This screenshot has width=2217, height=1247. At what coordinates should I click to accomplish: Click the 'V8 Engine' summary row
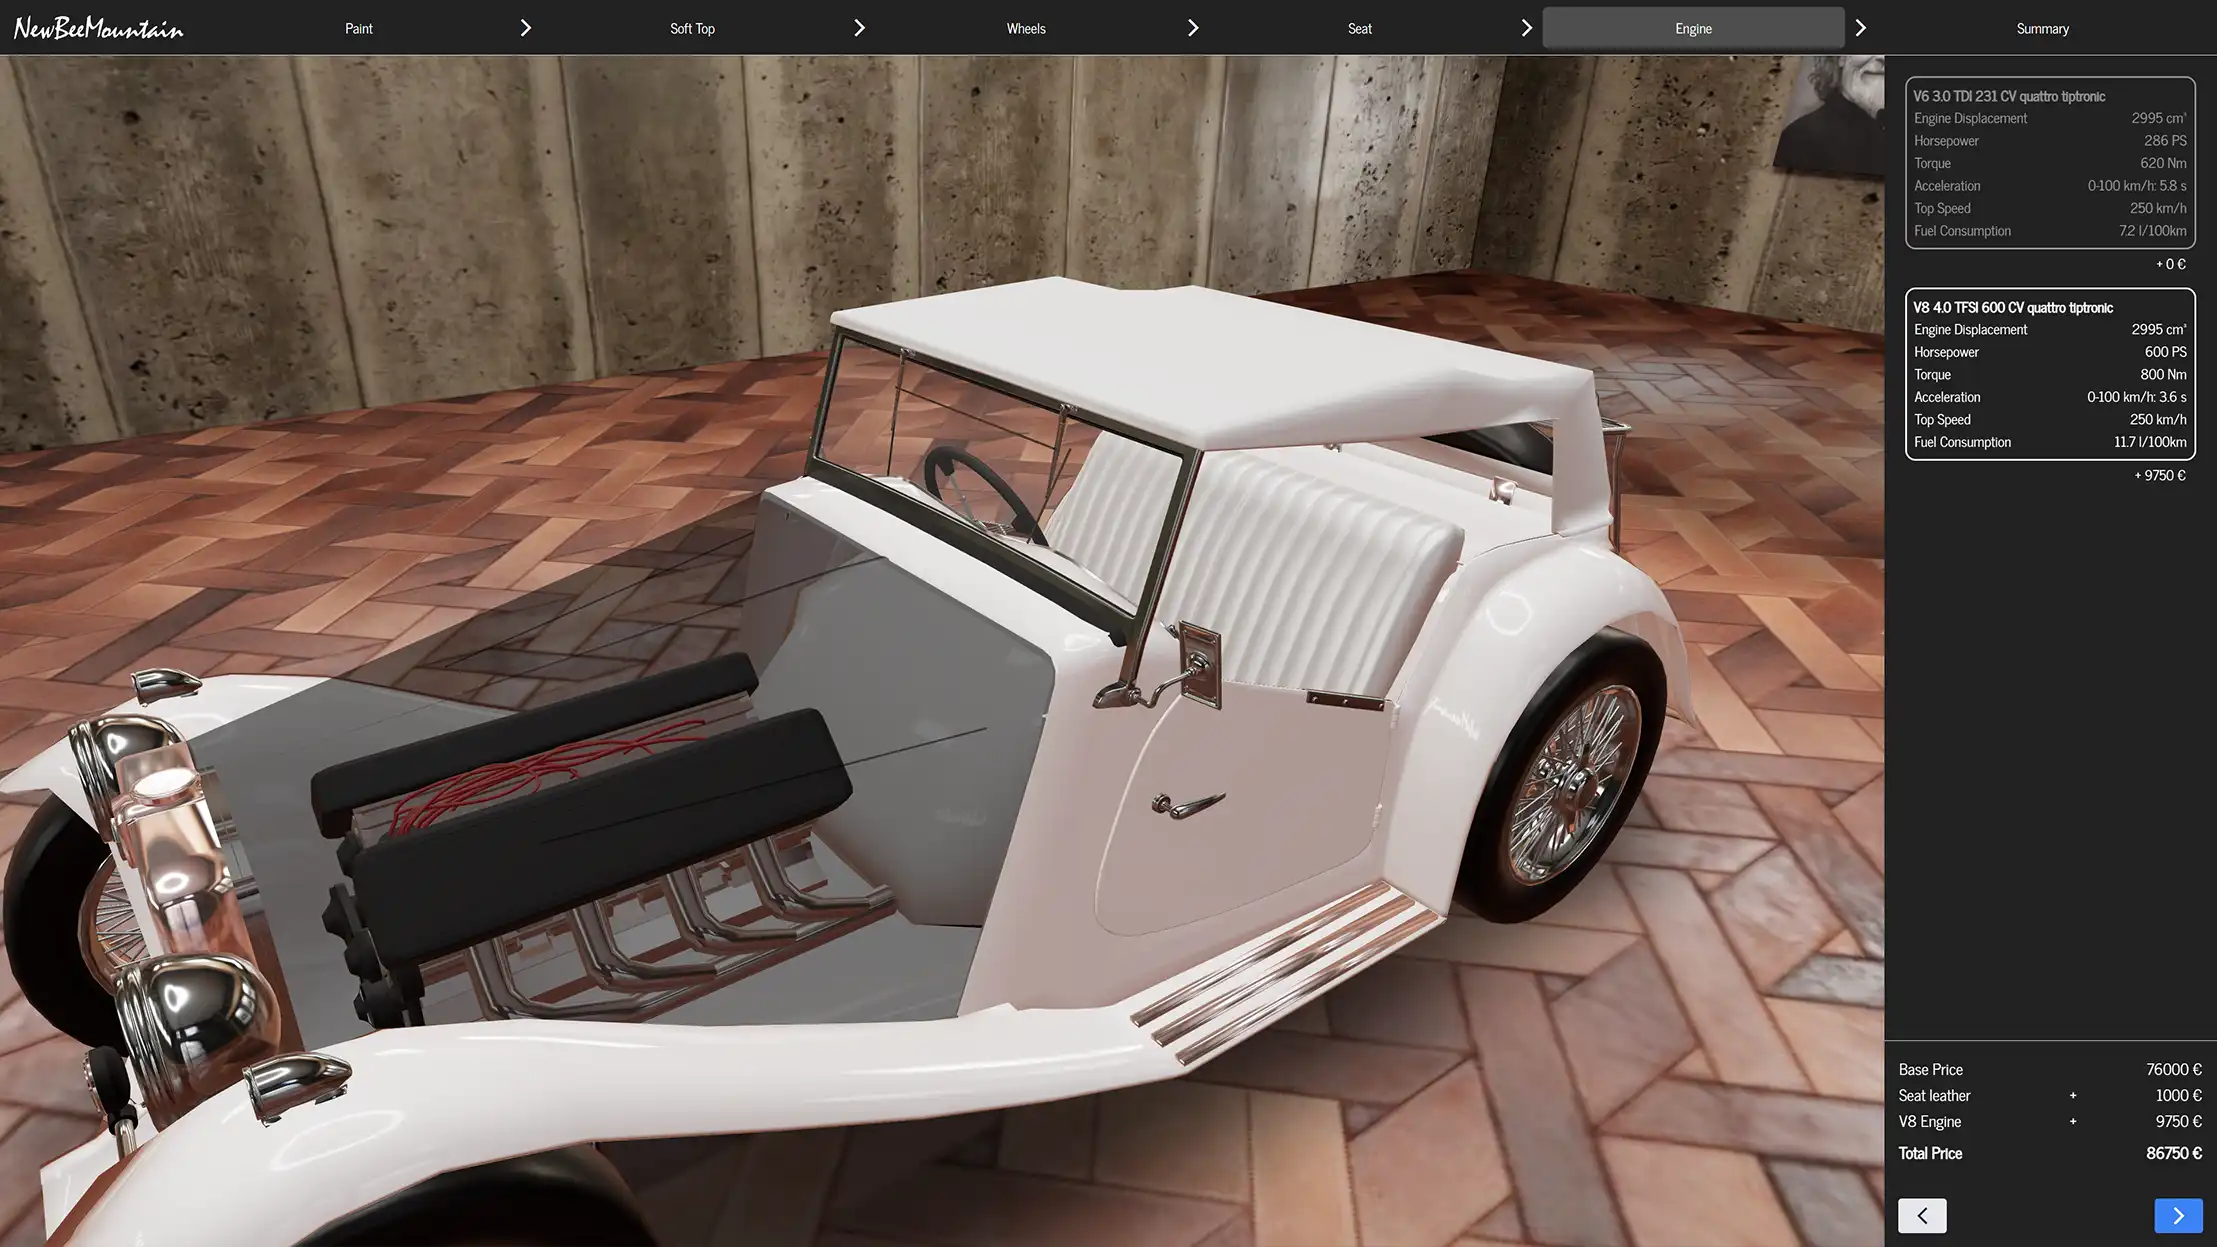(x=2050, y=1121)
